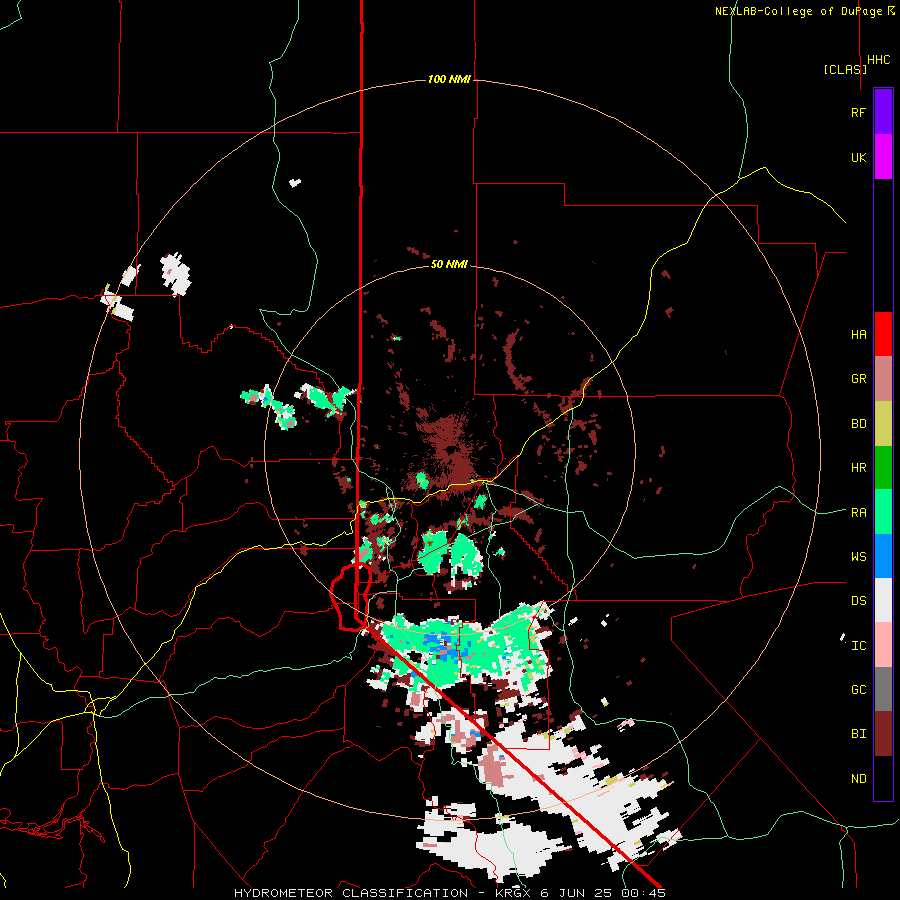Click the WS blue legend swatch

pos(883,556)
